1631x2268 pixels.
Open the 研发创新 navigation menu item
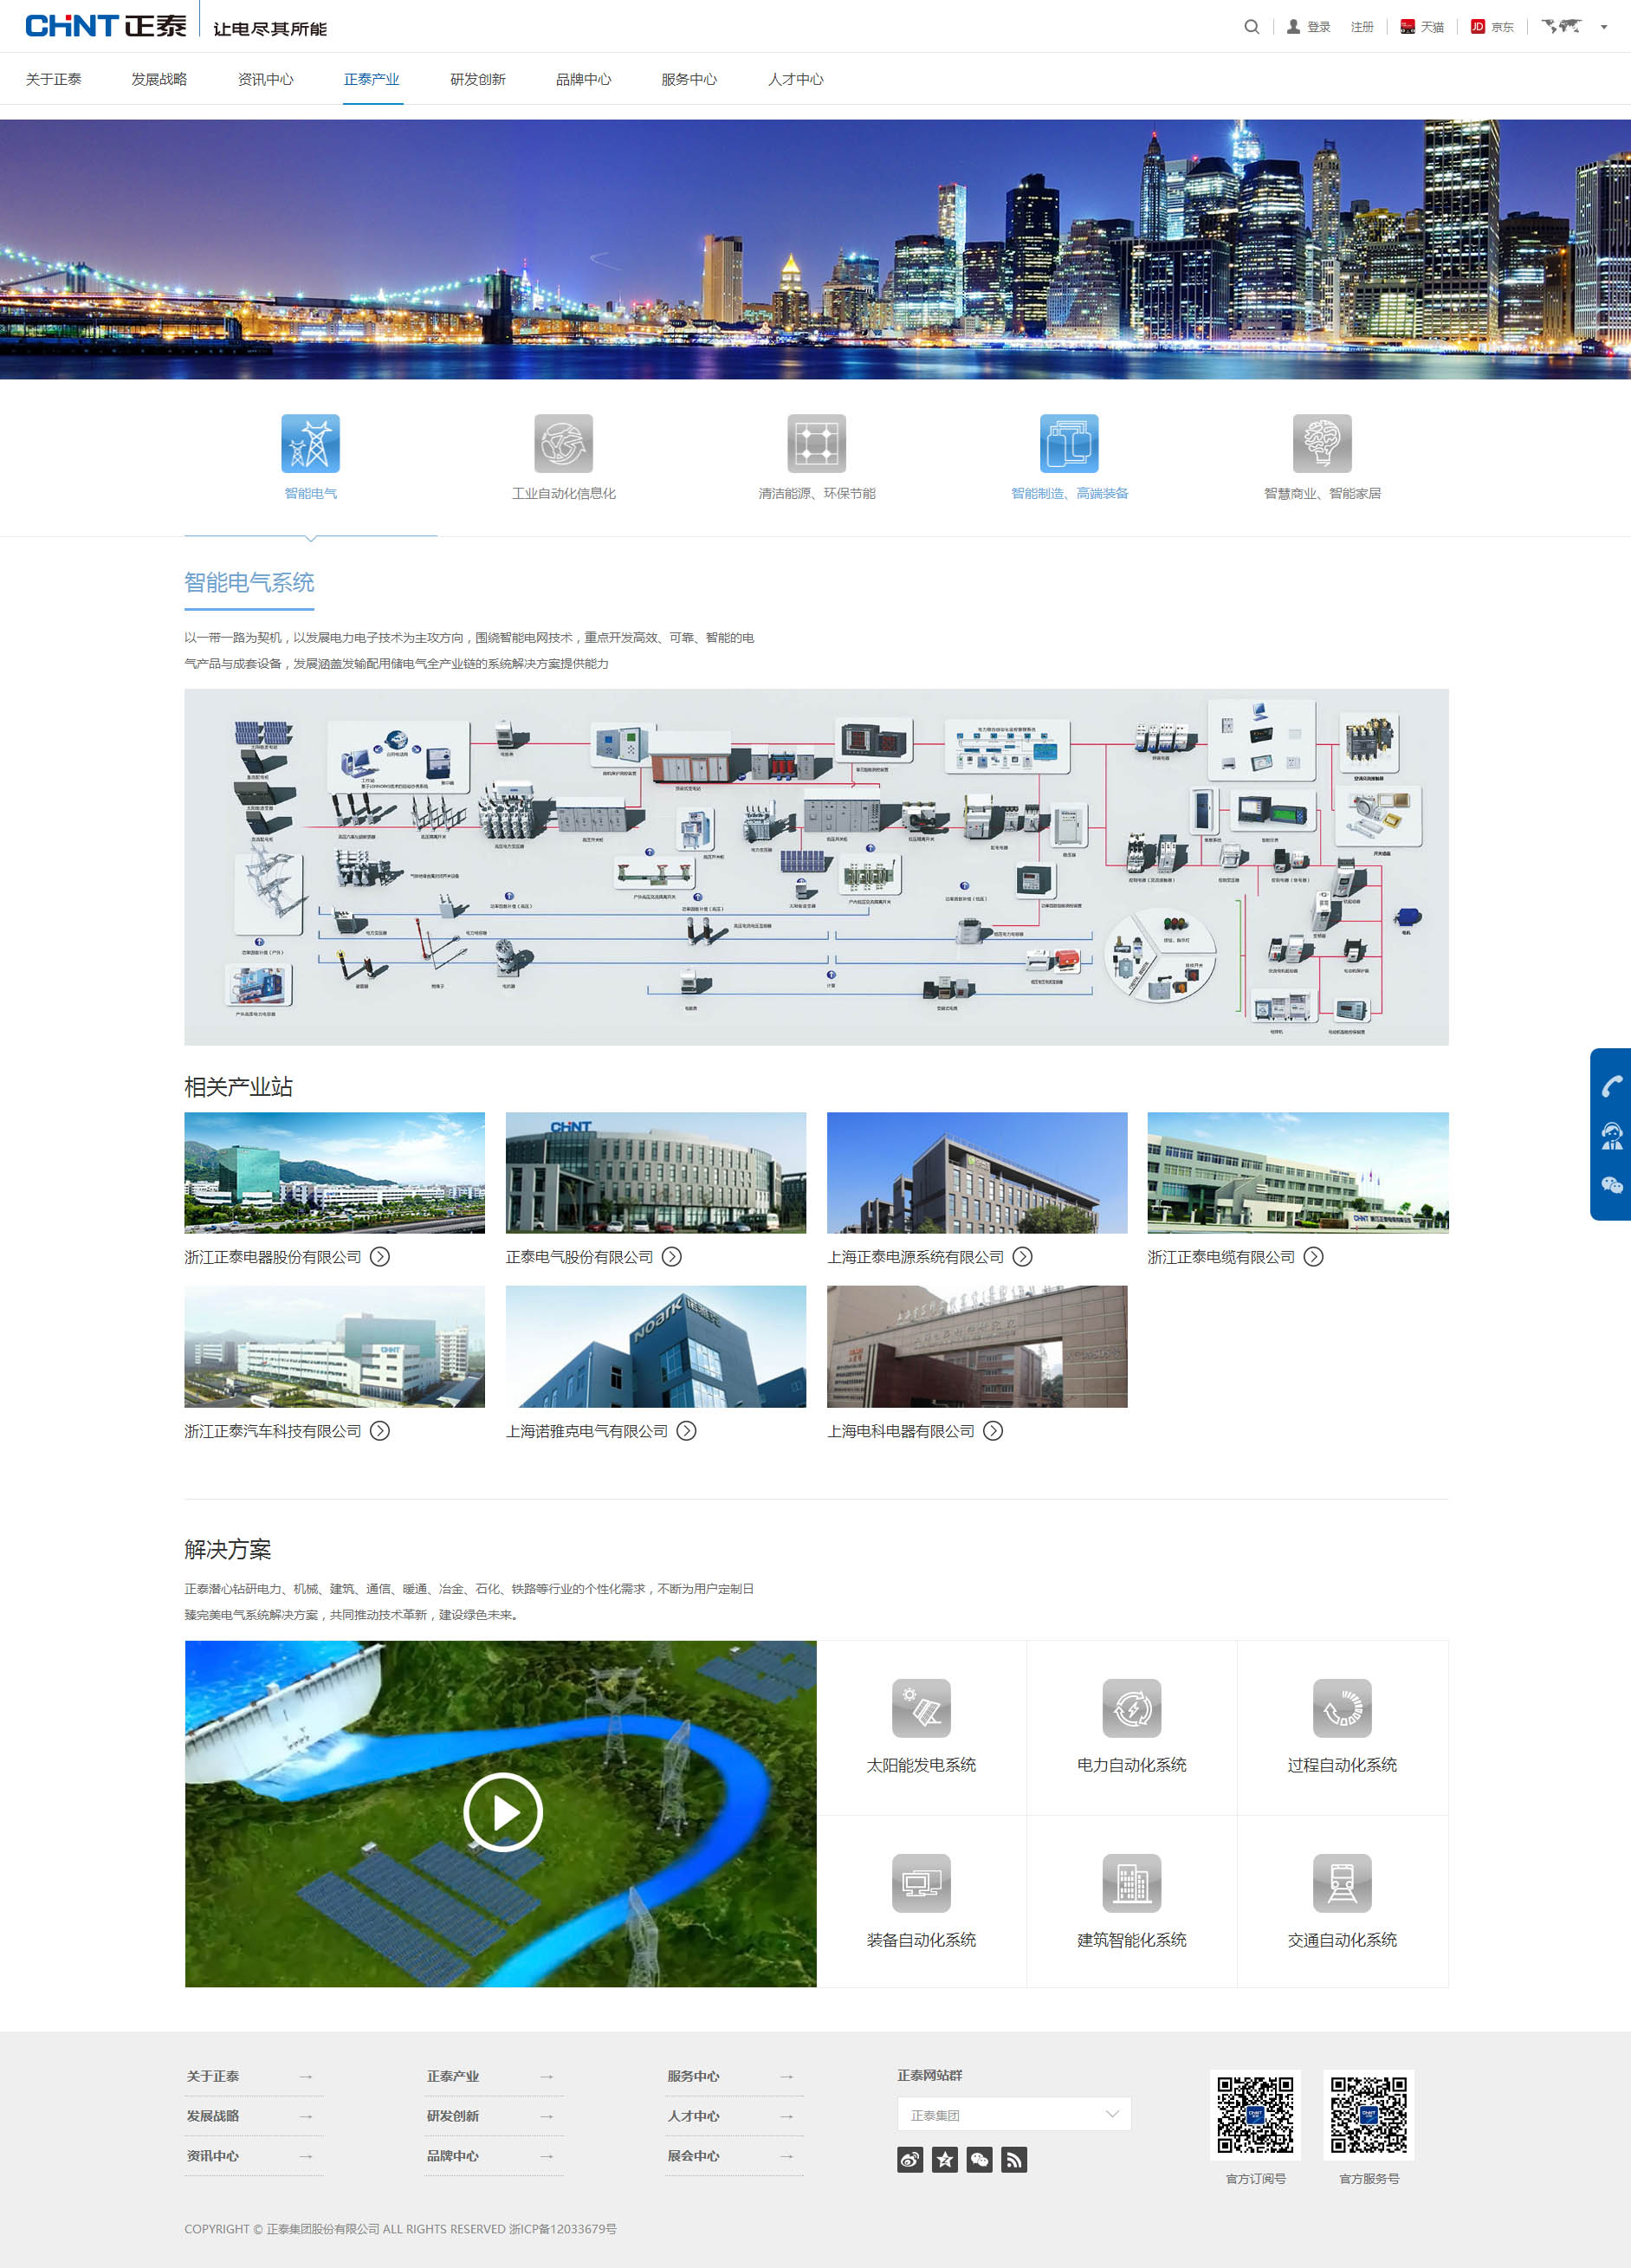(477, 79)
